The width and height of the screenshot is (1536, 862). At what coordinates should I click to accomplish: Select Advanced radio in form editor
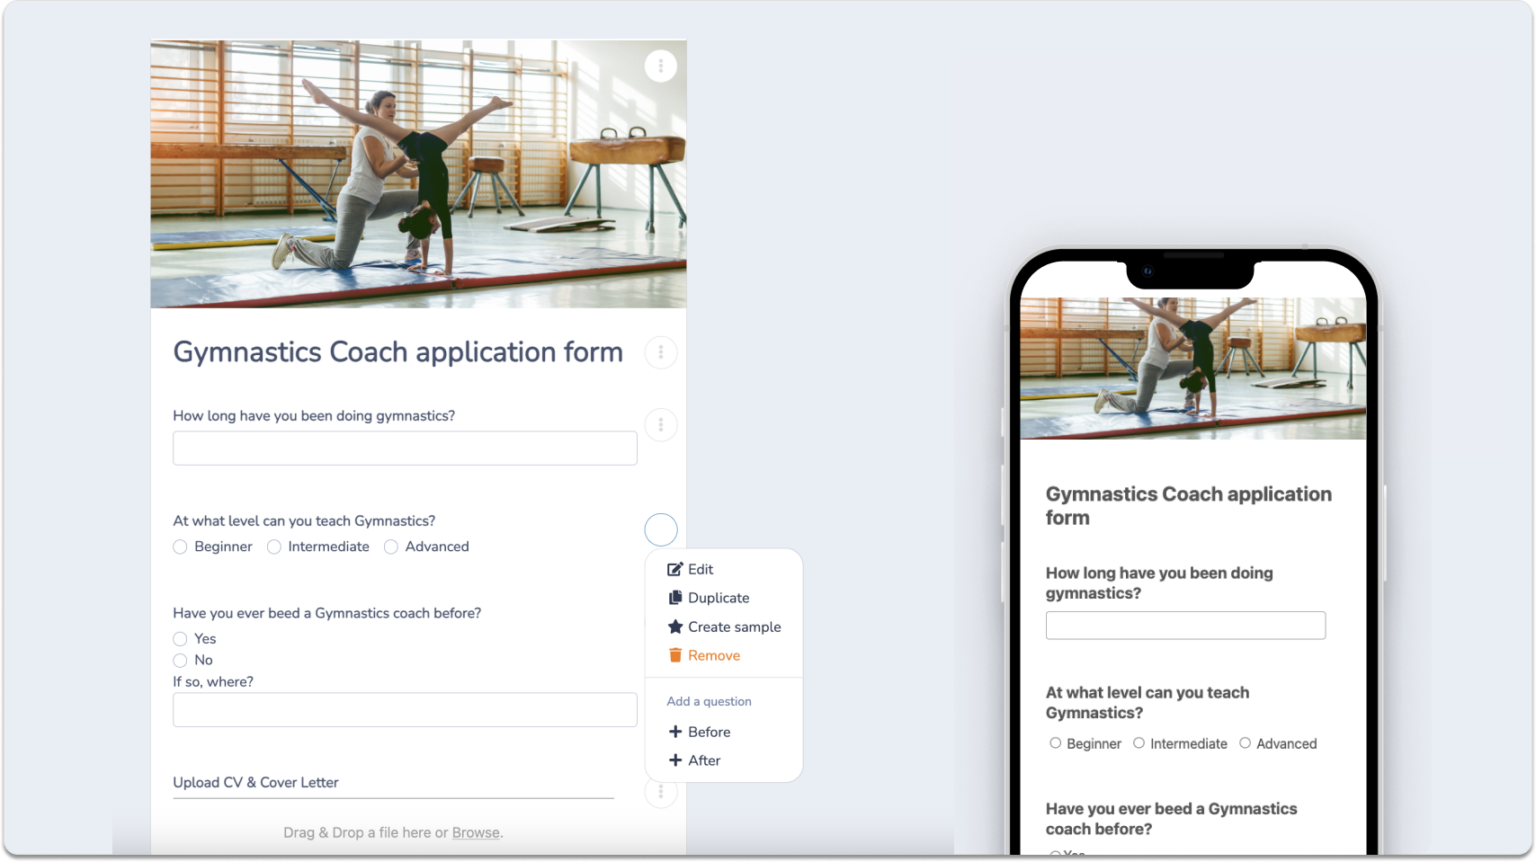click(x=391, y=547)
